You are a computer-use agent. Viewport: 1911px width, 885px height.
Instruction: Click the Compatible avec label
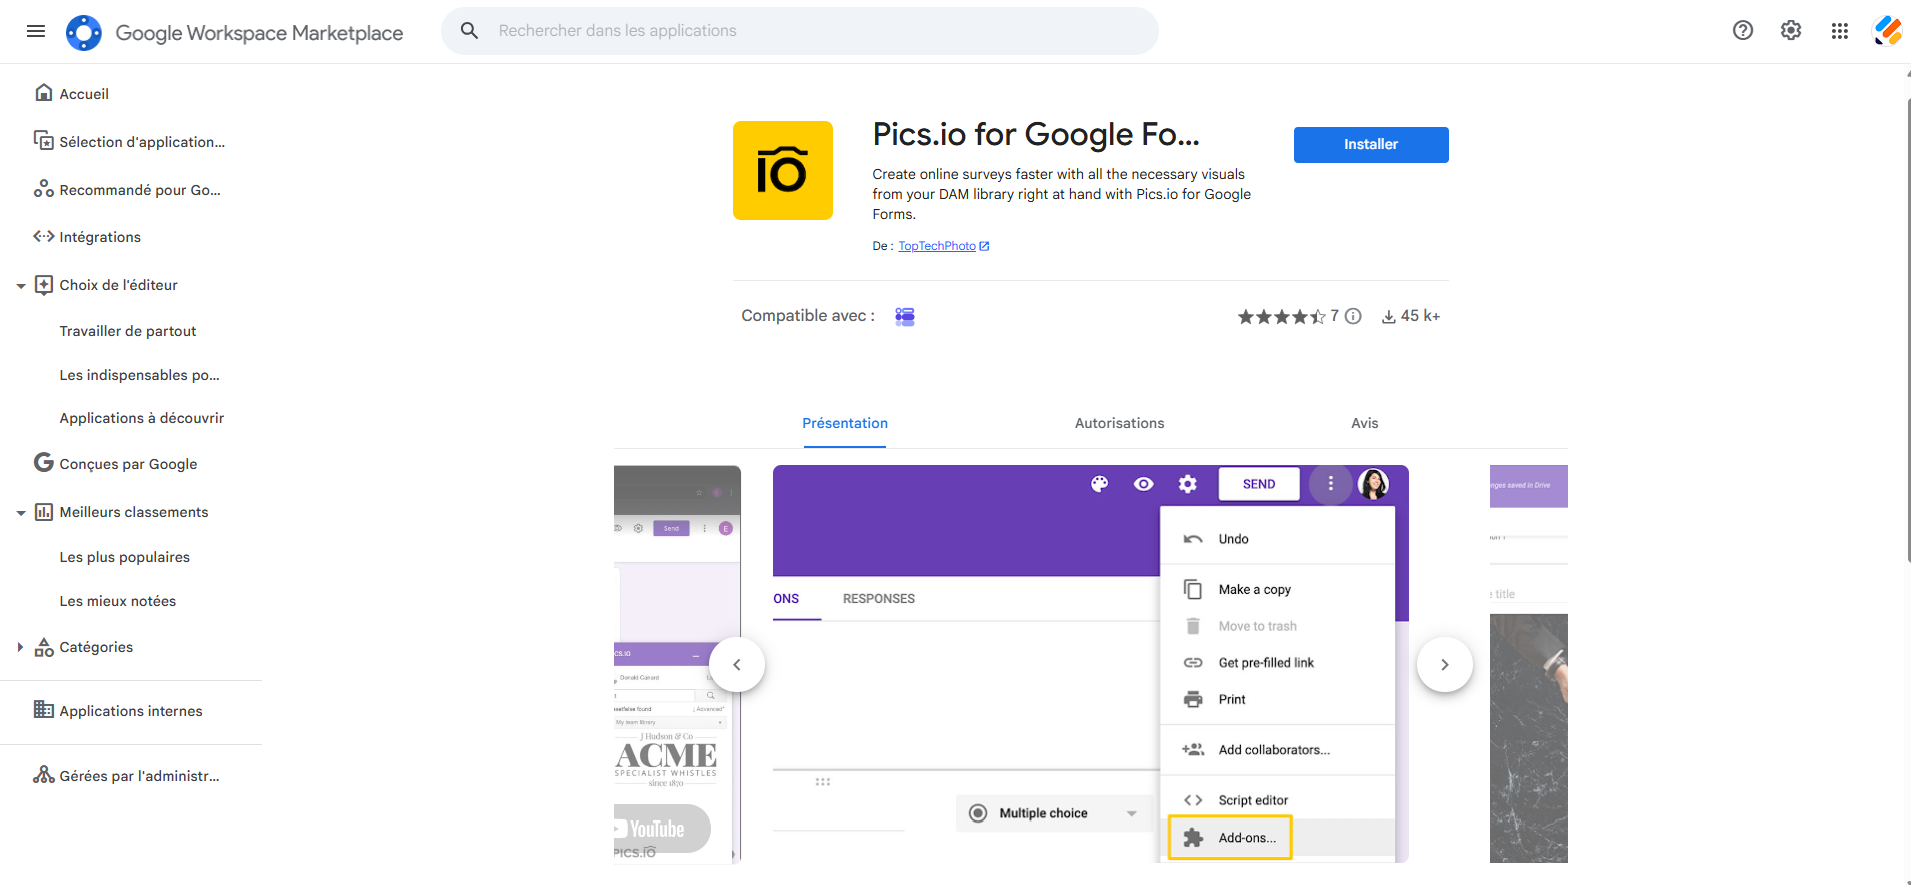click(808, 316)
